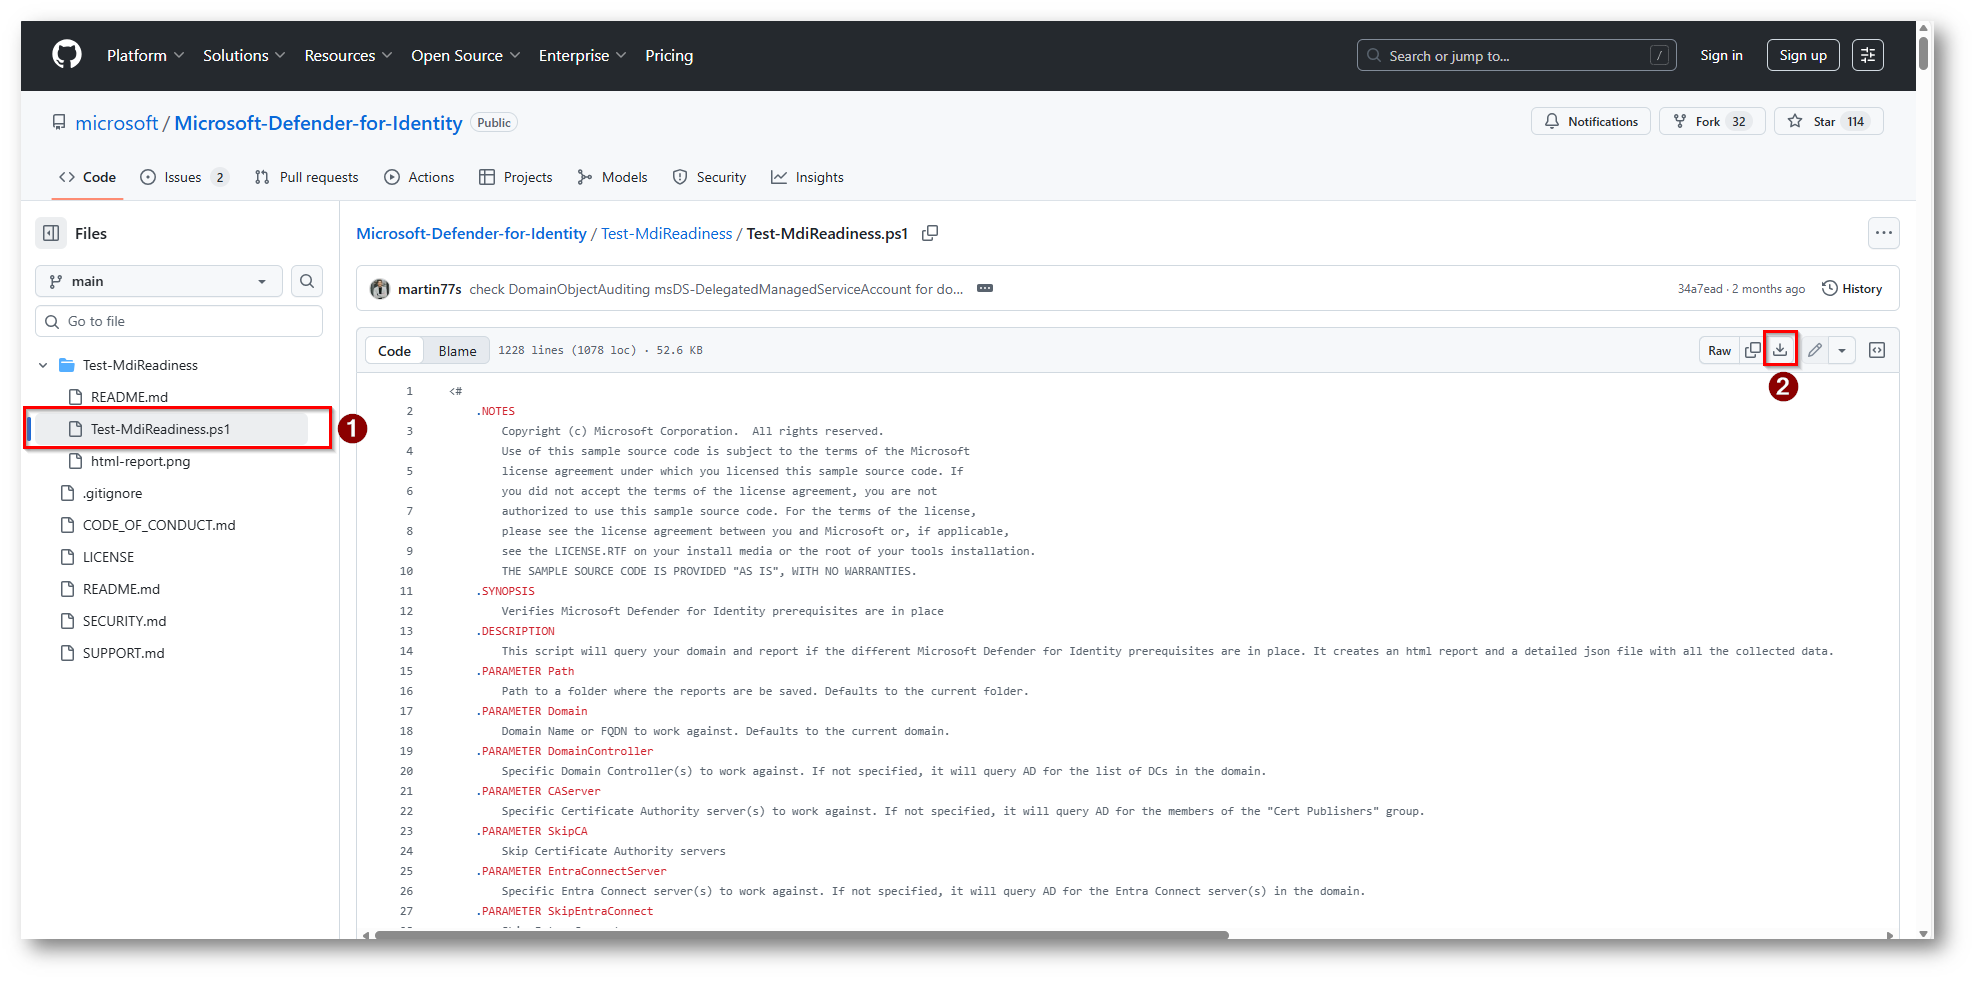Open the command palette icon beside Sign up
The image size is (1976, 981).
point(1867,55)
